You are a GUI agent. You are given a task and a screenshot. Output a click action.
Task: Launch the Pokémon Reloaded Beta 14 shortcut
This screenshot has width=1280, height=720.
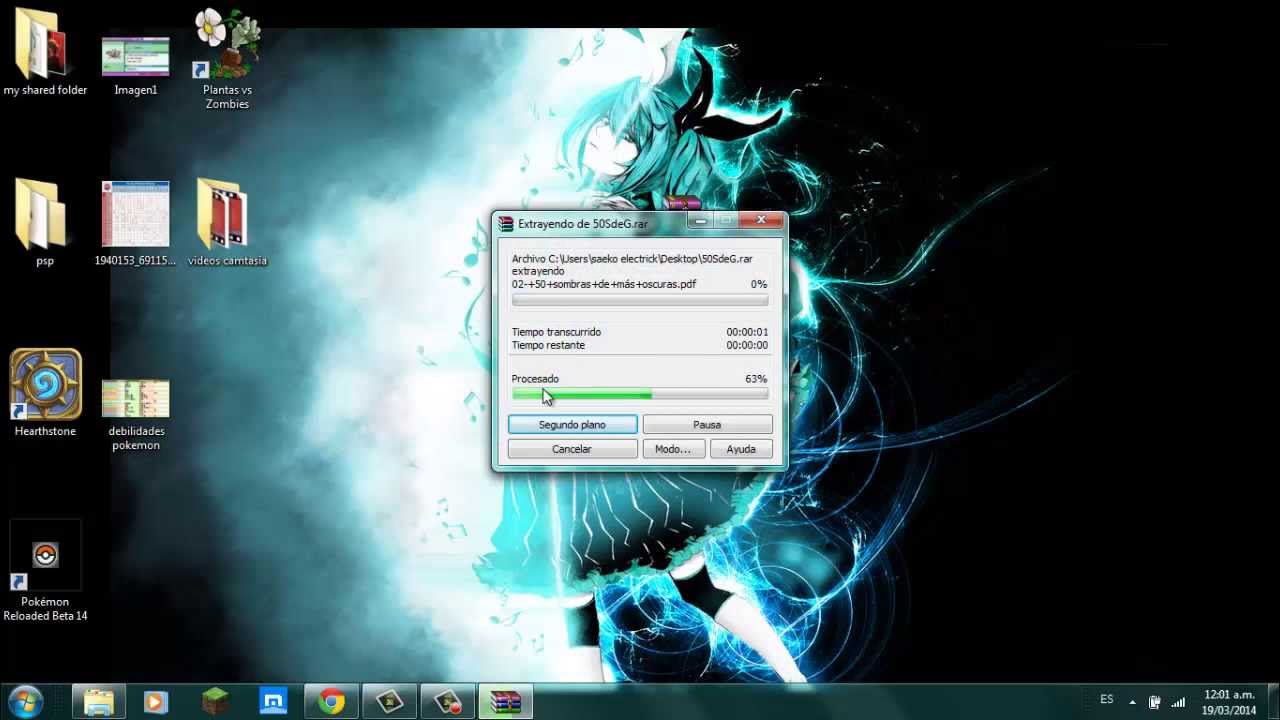(45, 570)
